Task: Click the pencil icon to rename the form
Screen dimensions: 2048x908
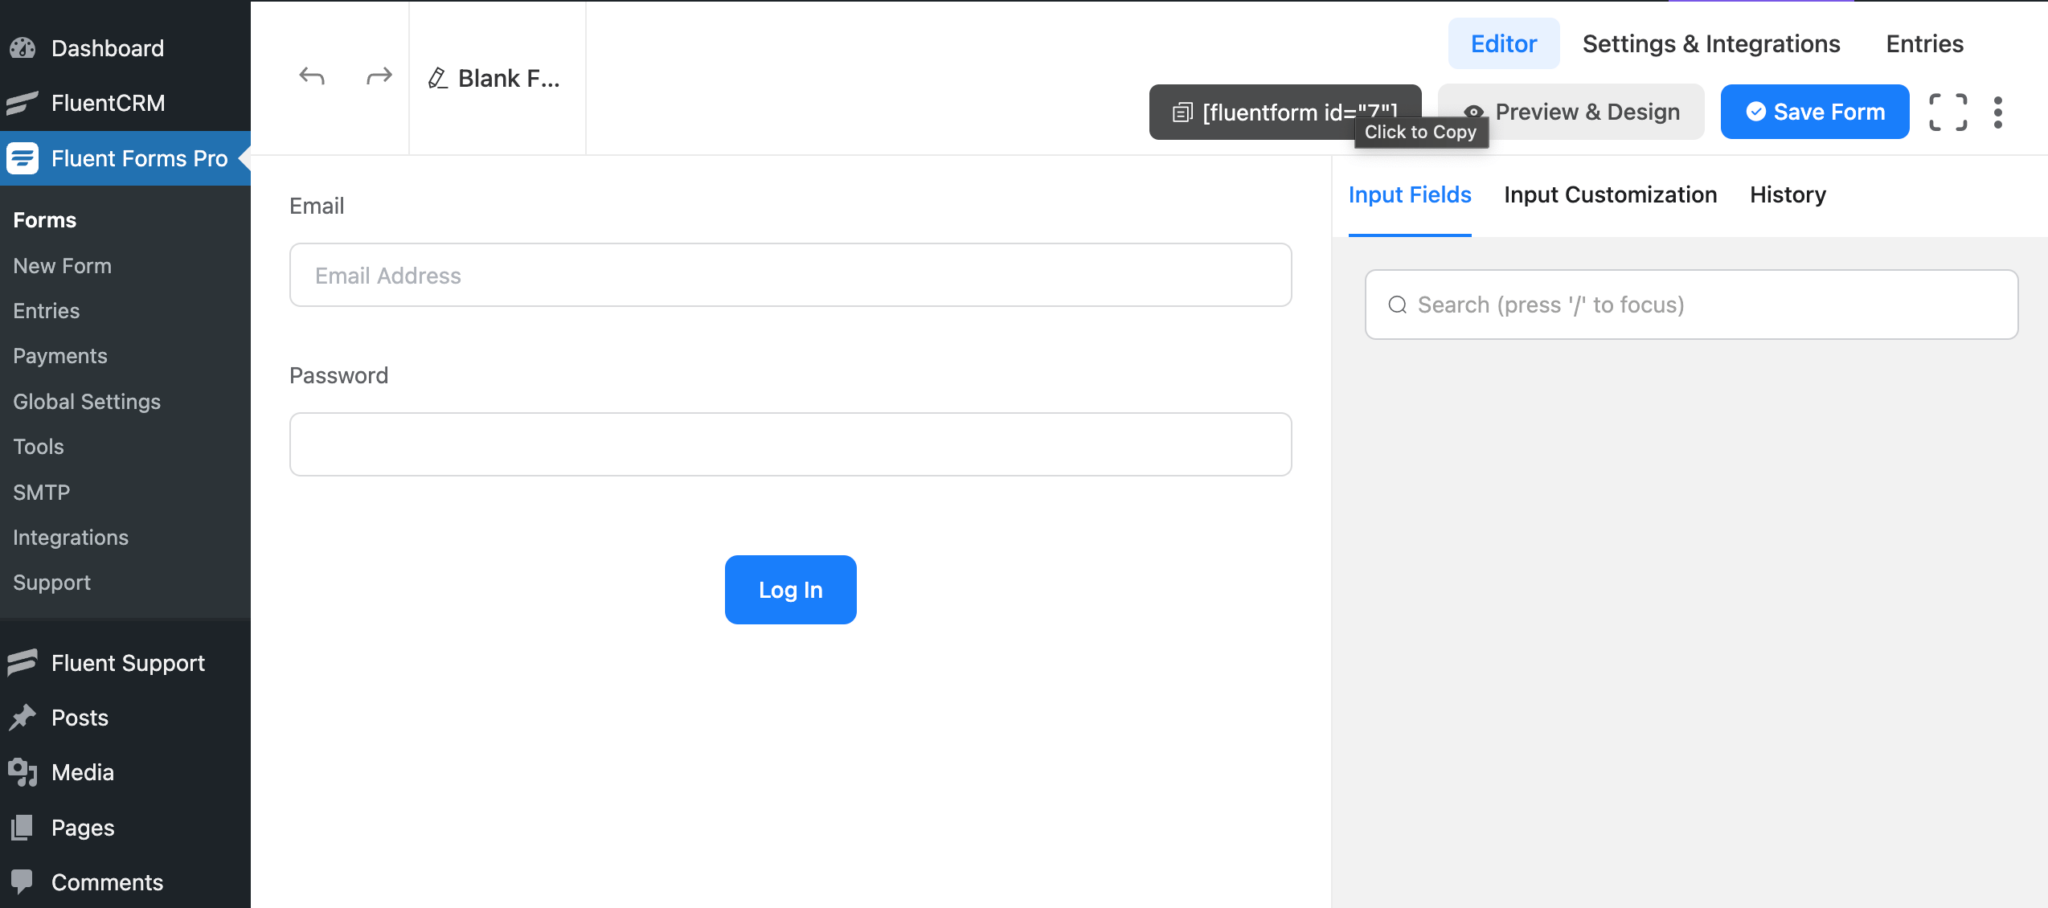Action: [x=436, y=77]
